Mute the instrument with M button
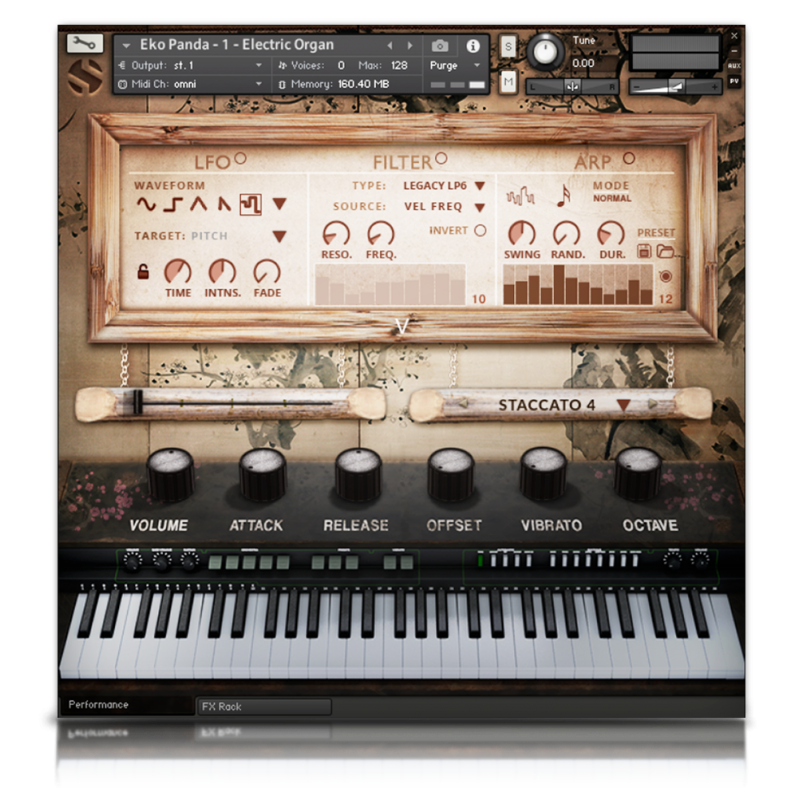 (508, 80)
